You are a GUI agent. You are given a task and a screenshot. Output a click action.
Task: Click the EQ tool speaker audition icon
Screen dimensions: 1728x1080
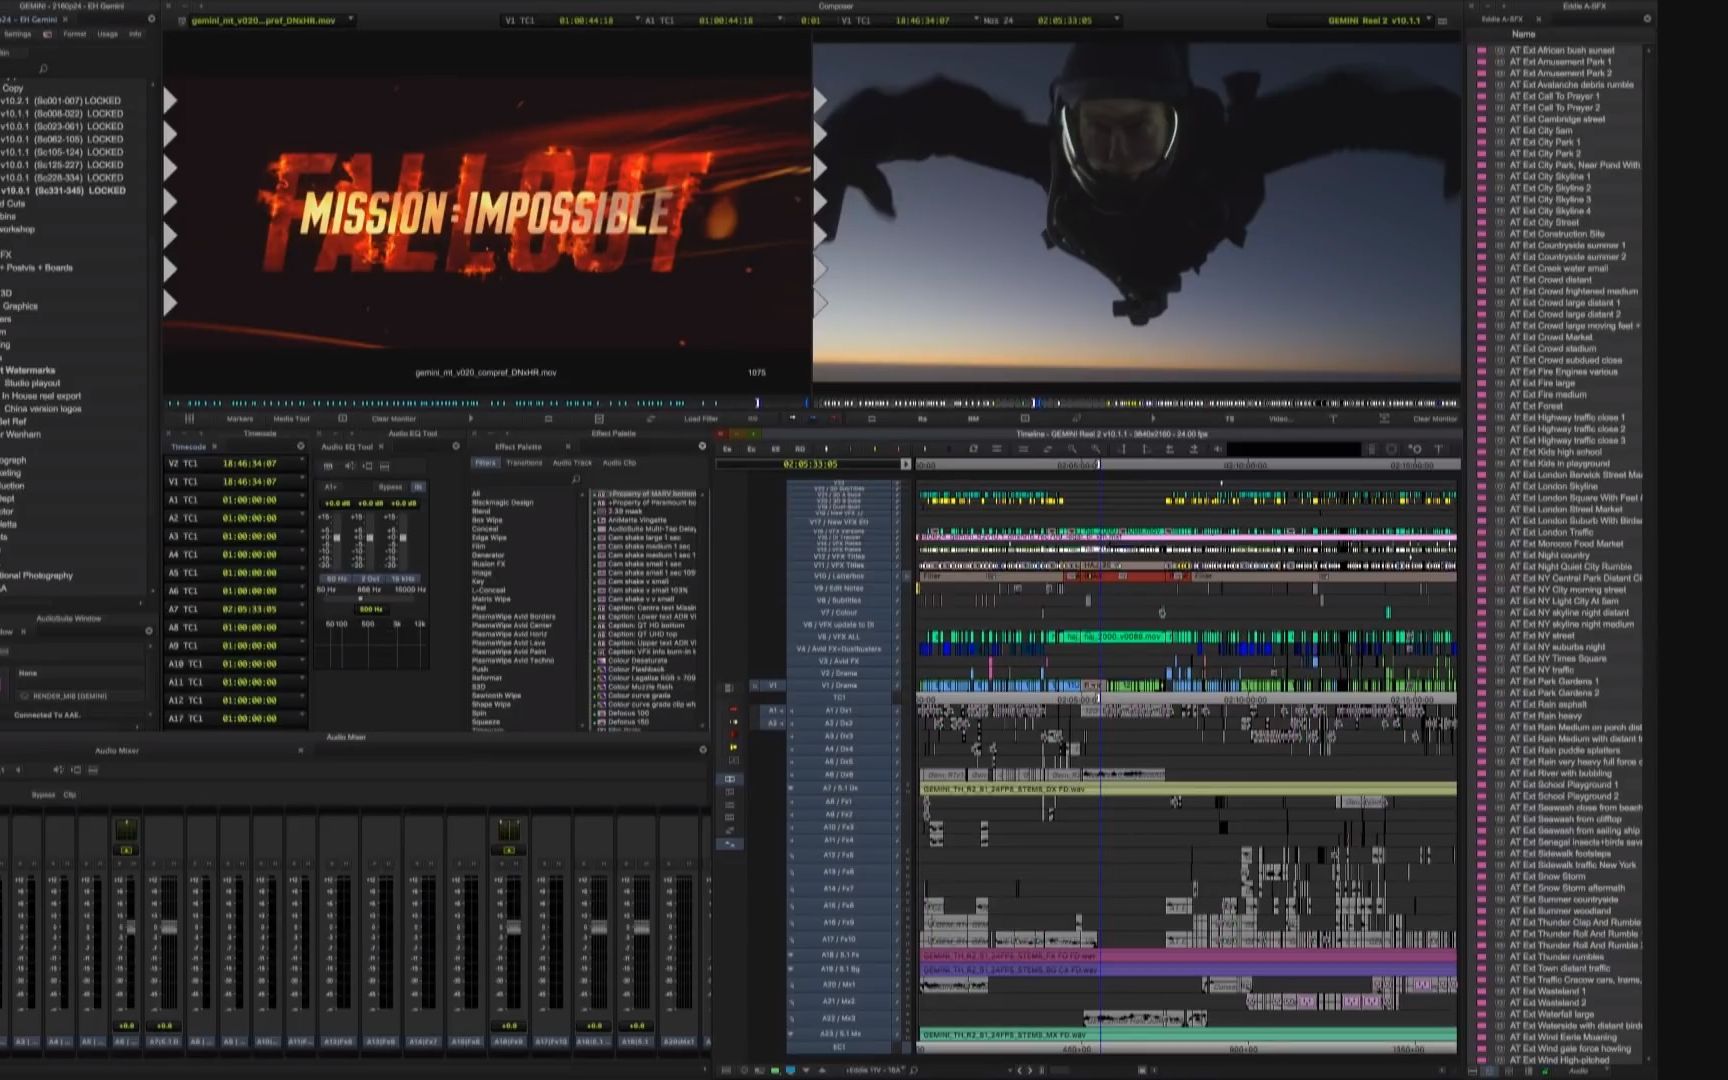coord(349,466)
